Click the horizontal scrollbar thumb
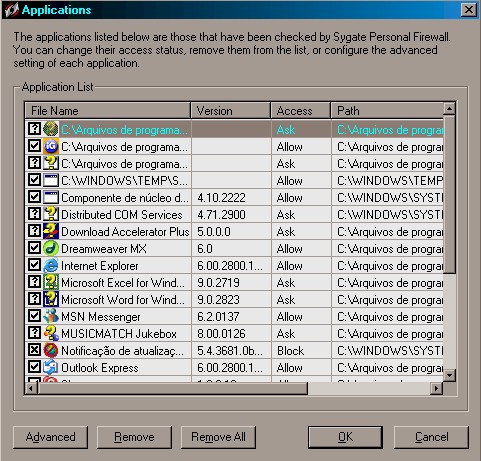 click(173, 388)
